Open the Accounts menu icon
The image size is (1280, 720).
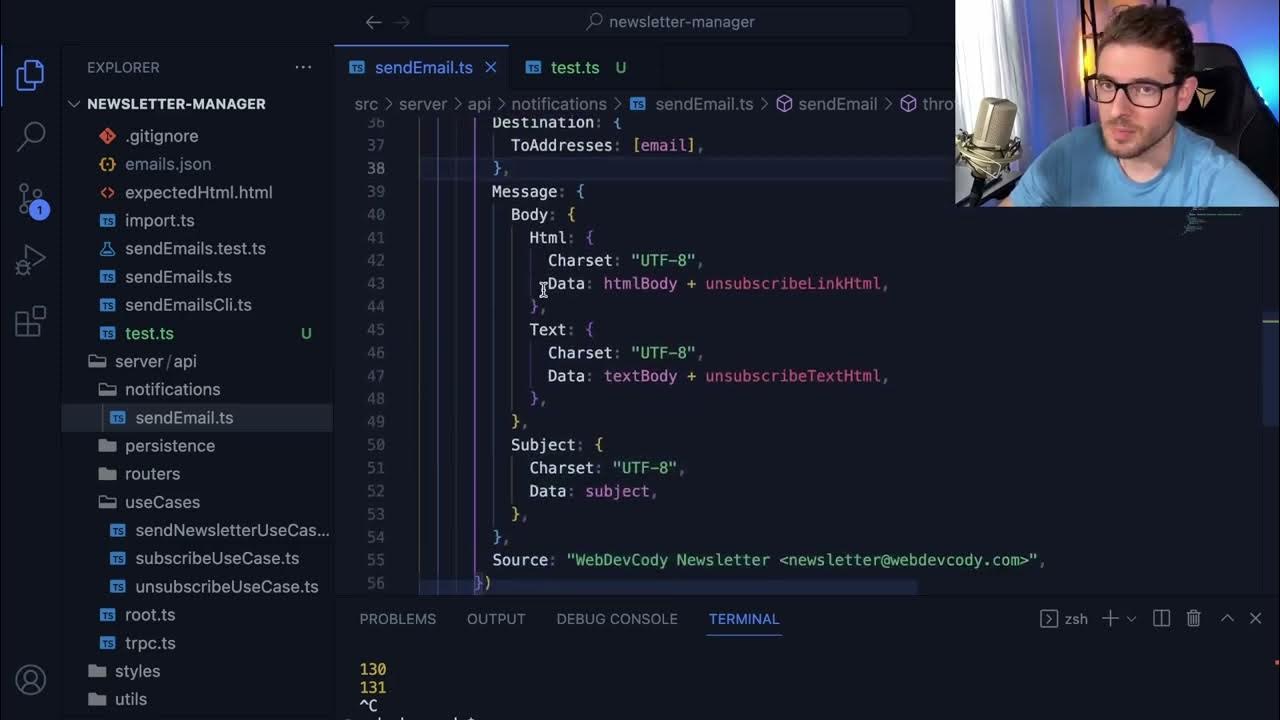[x=31, y=680]
